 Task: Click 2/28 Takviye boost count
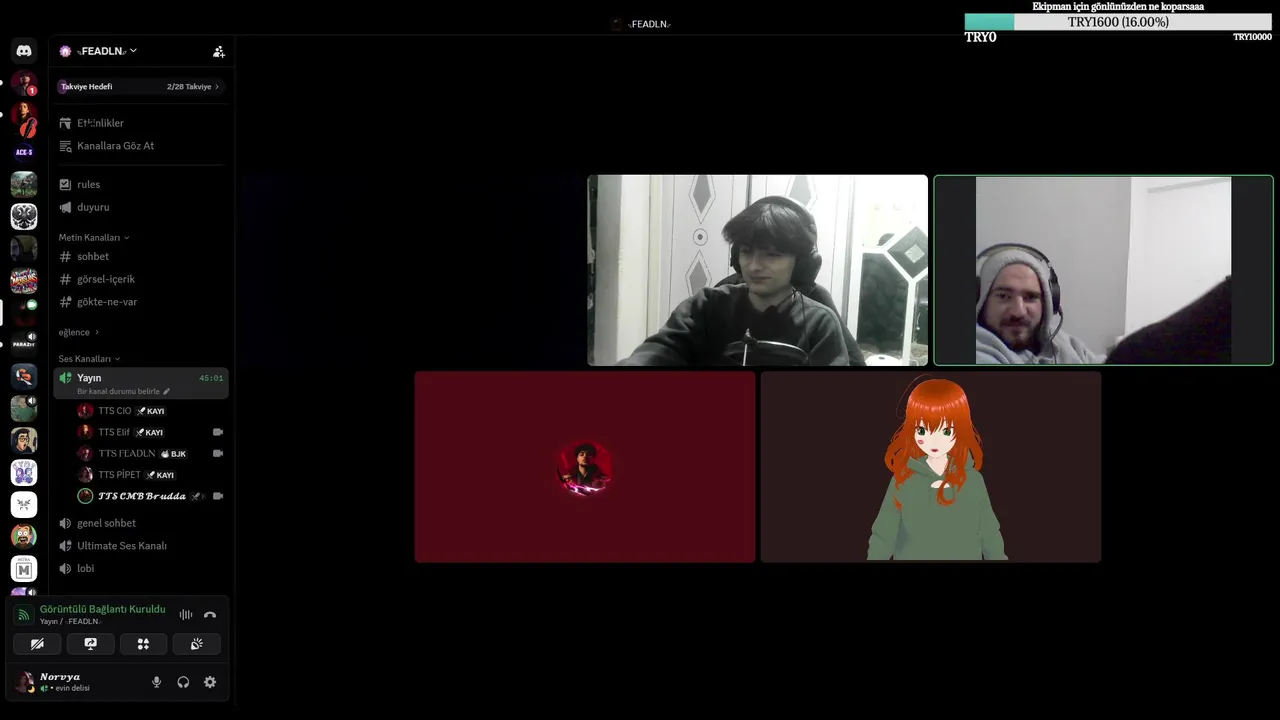[189, 87]
